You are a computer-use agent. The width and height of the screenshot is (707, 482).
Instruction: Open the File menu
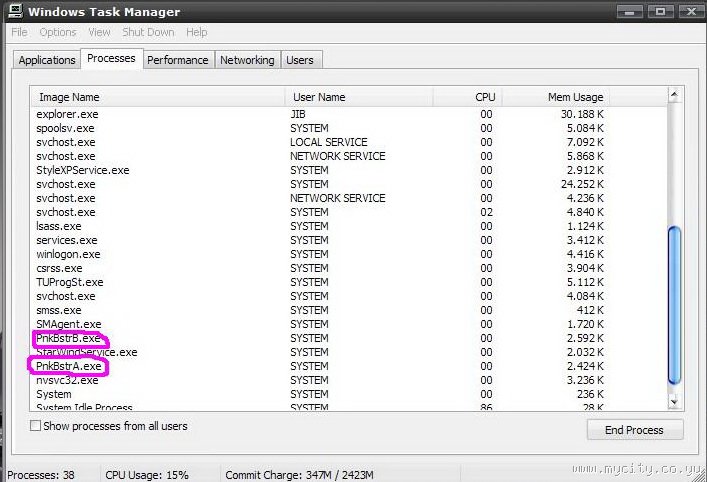(19, 32)
